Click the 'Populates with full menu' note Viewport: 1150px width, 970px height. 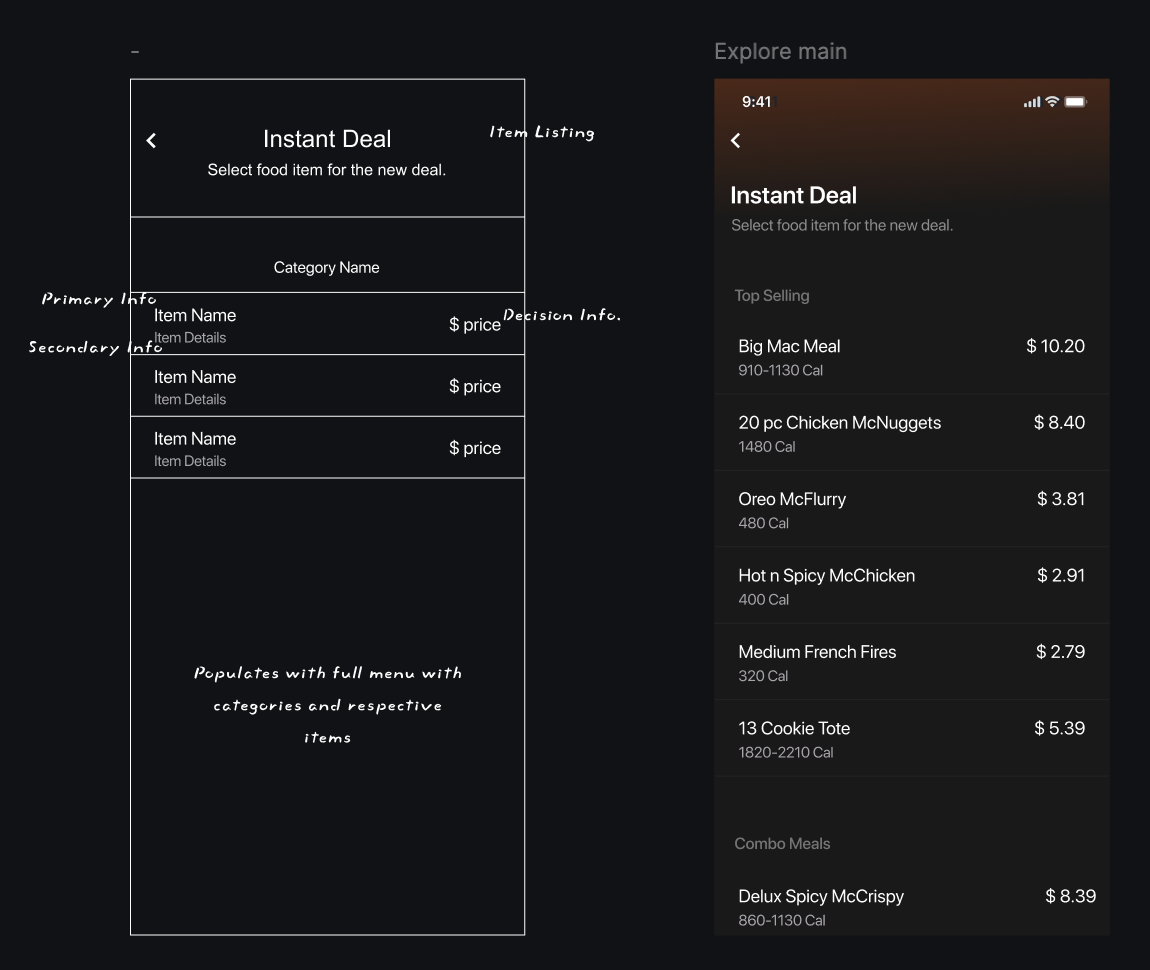(x=328, y=705)
